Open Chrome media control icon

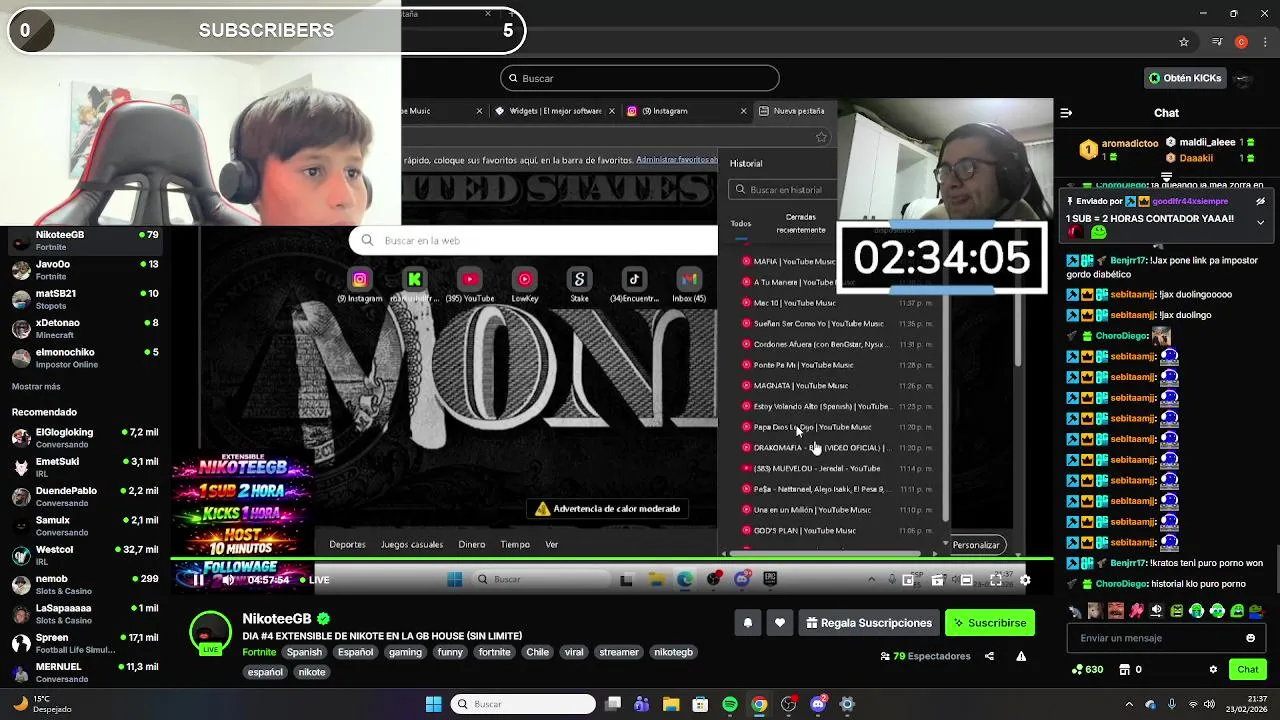pyautogui.click(x=1217, y=42)
